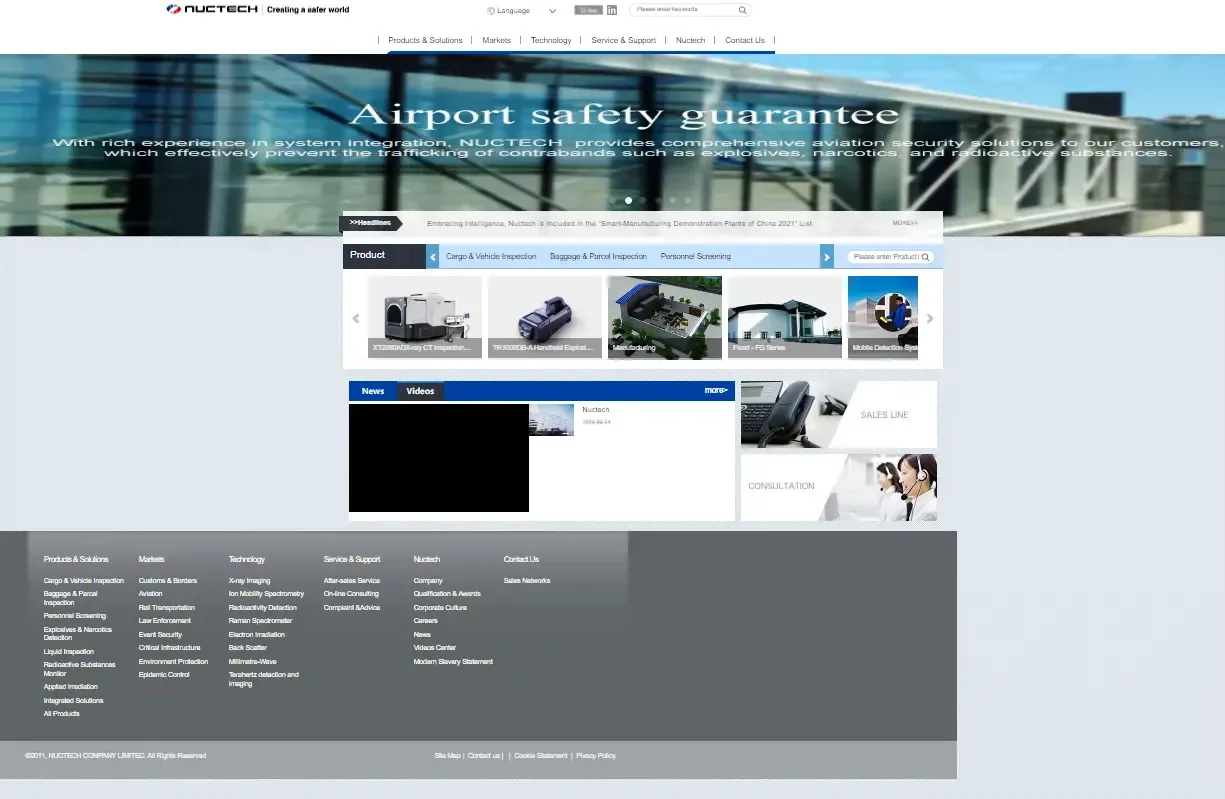Open the Language dropdown chevron
The height and width of the screenshot is (799, 1225).
tap(553, 11)
